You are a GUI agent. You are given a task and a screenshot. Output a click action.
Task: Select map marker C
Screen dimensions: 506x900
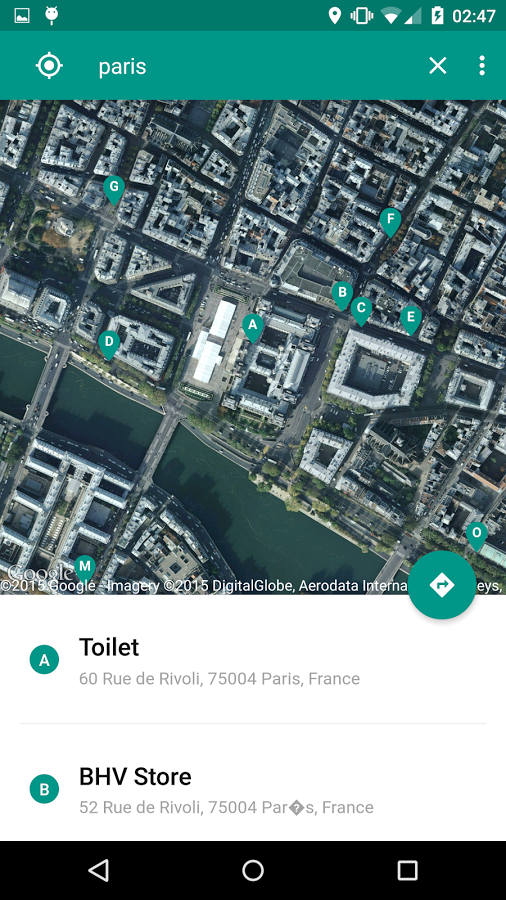[361, 311]
